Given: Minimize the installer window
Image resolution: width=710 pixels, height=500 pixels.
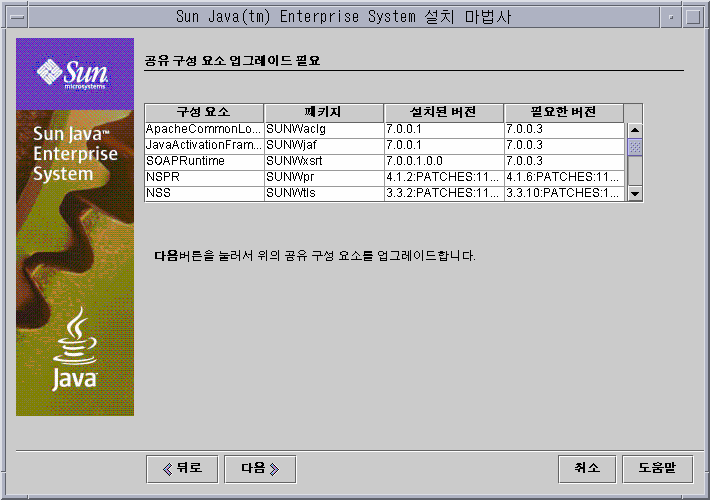Looking at the screenshot, I should [x=671, y=17].
